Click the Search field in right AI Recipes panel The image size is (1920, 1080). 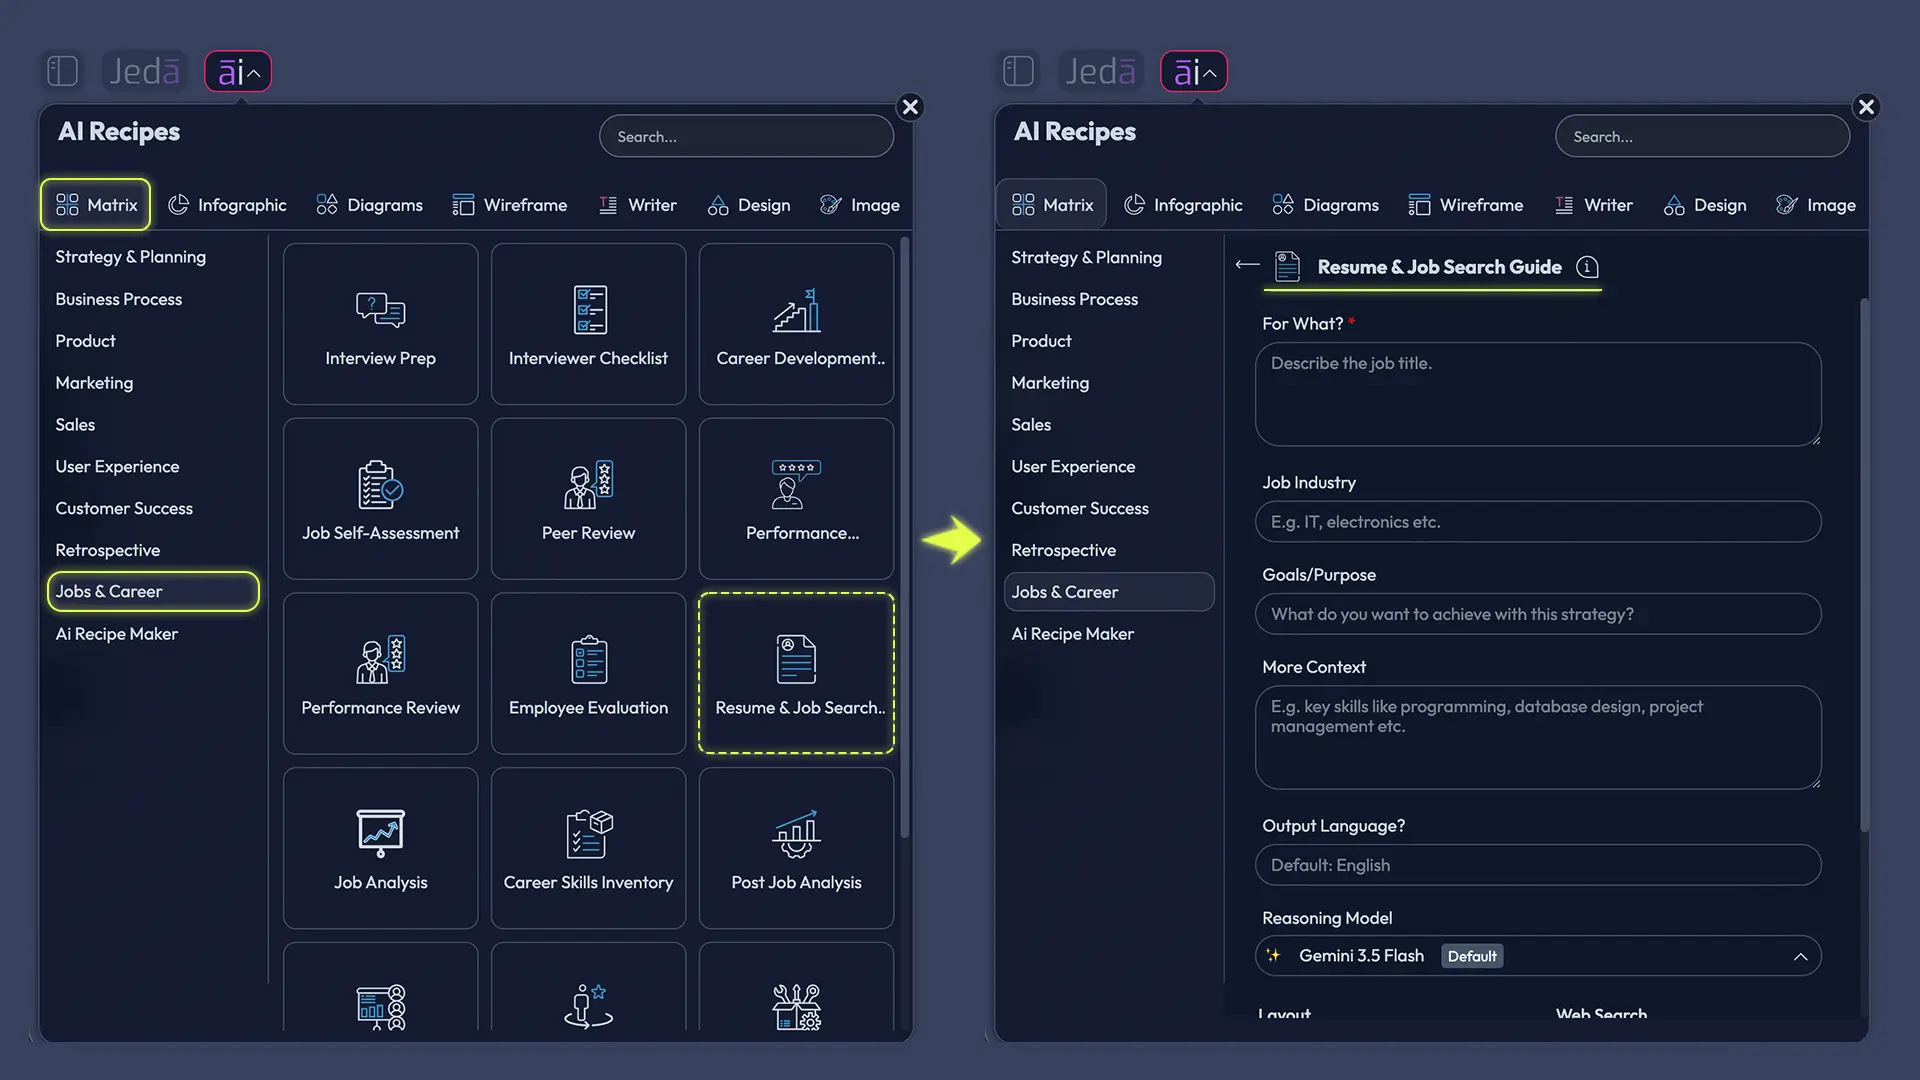pyautogui.click(x=1702, y=136)
